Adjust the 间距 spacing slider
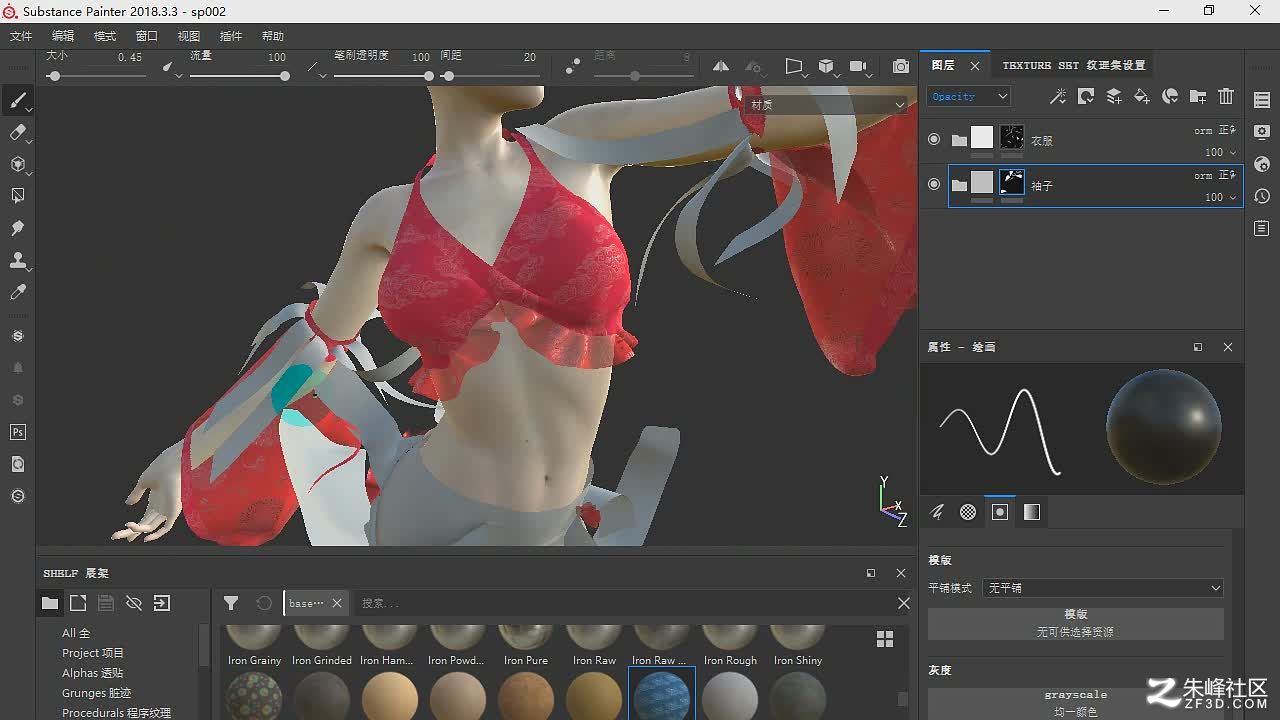The height and width of the screenshot is (720, 1280). [490, 76]
